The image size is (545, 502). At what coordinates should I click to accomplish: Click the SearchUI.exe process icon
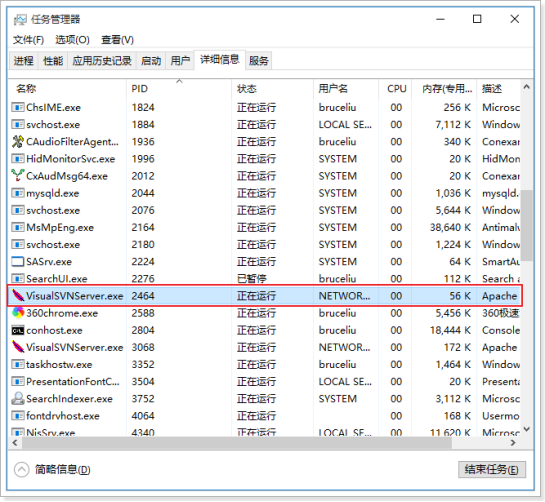[18, 278]
